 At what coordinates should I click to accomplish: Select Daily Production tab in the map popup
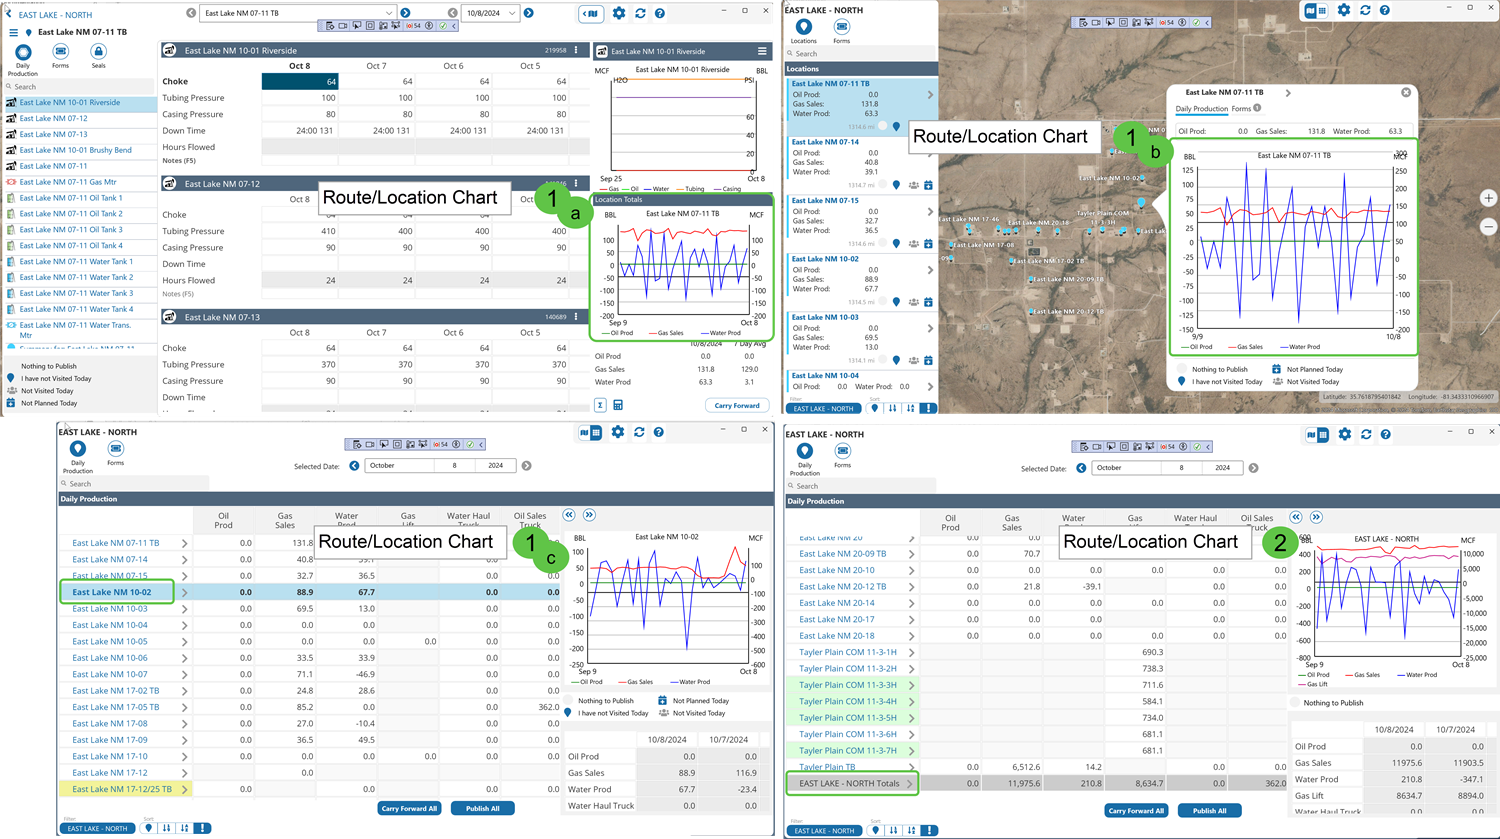[1200, 108]
